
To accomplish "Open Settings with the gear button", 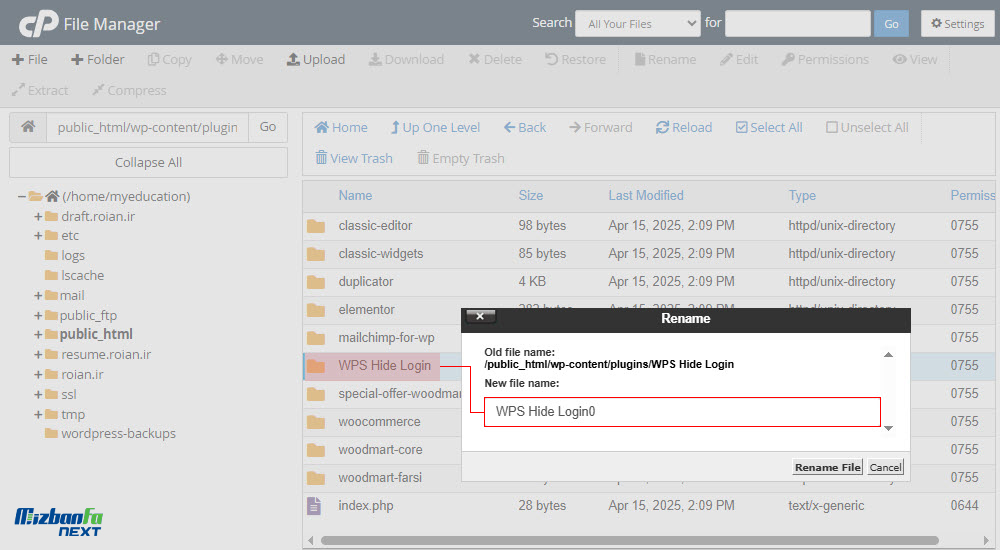I will point(957,24).
